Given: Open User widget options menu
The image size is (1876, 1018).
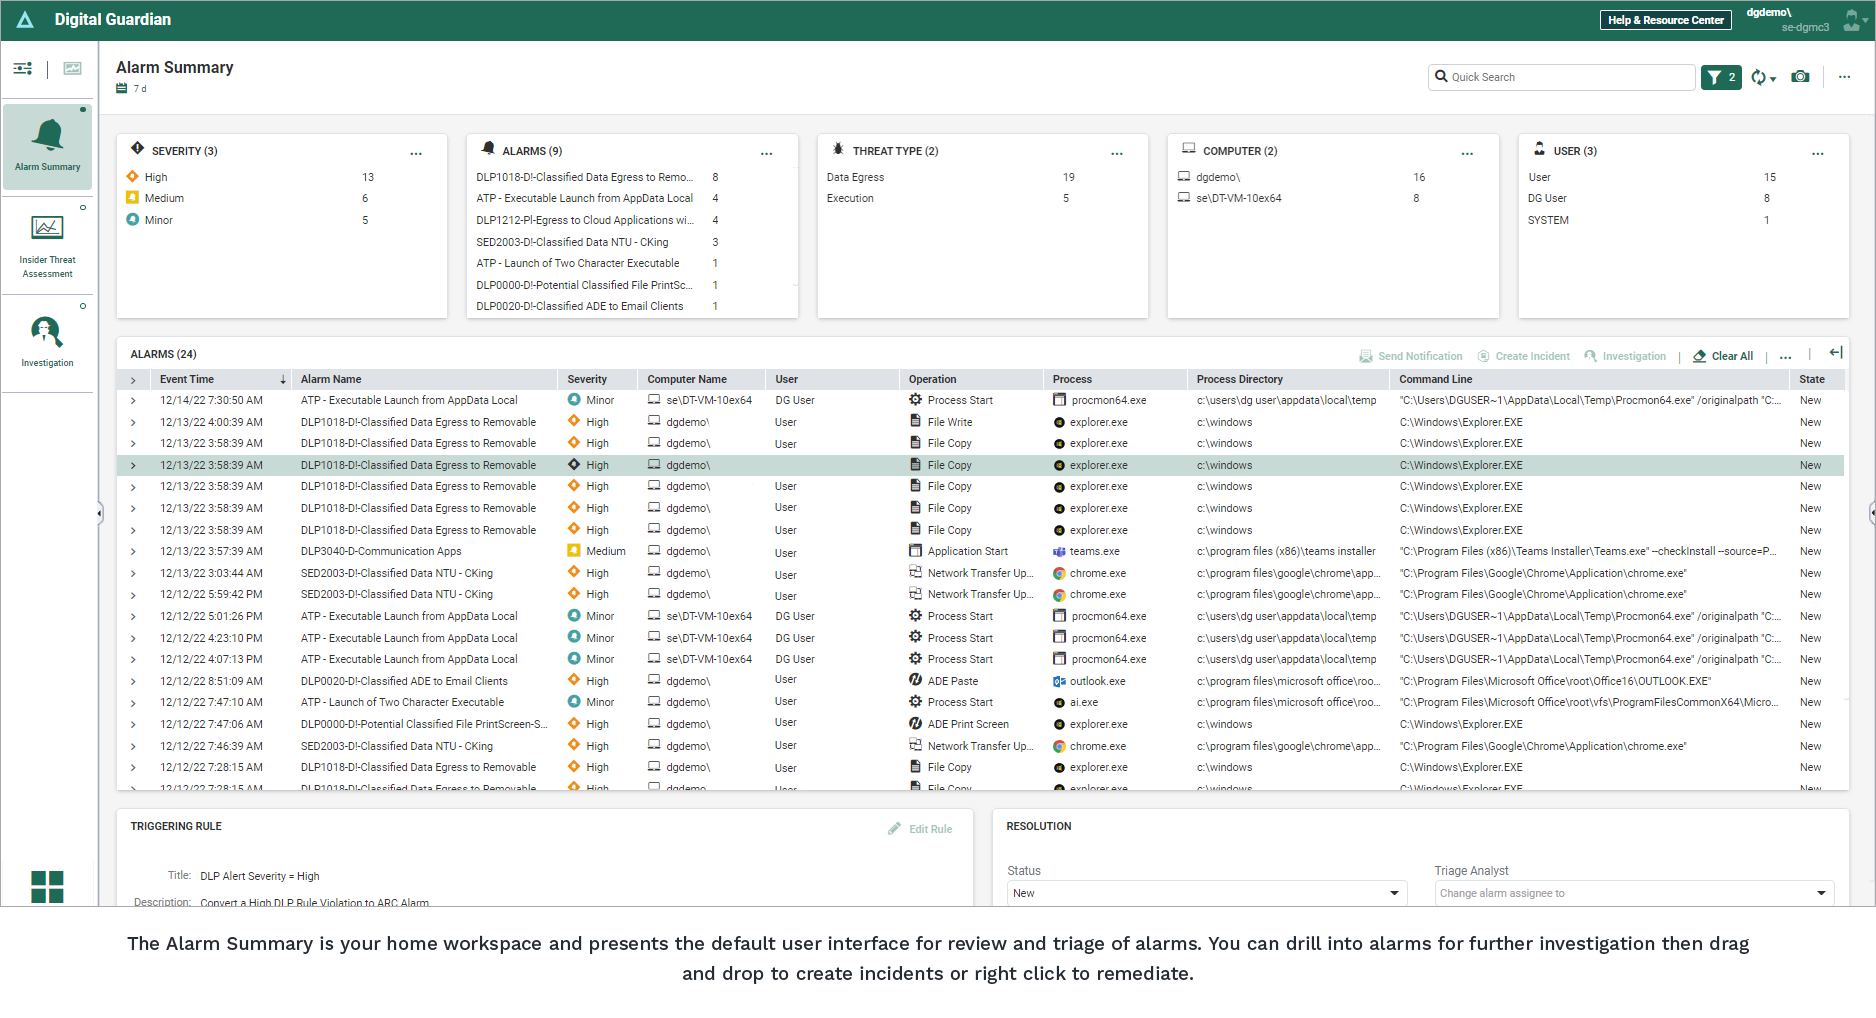Looking at the screenshot, I should [x=1818, y=153].
